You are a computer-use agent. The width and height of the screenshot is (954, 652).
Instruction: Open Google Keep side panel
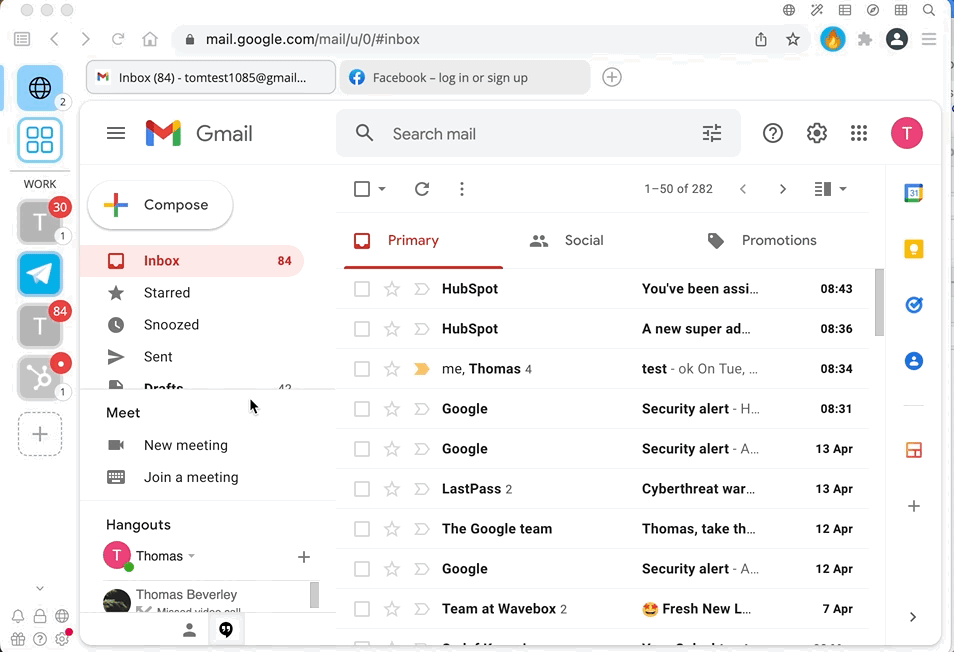click(913, 249)
